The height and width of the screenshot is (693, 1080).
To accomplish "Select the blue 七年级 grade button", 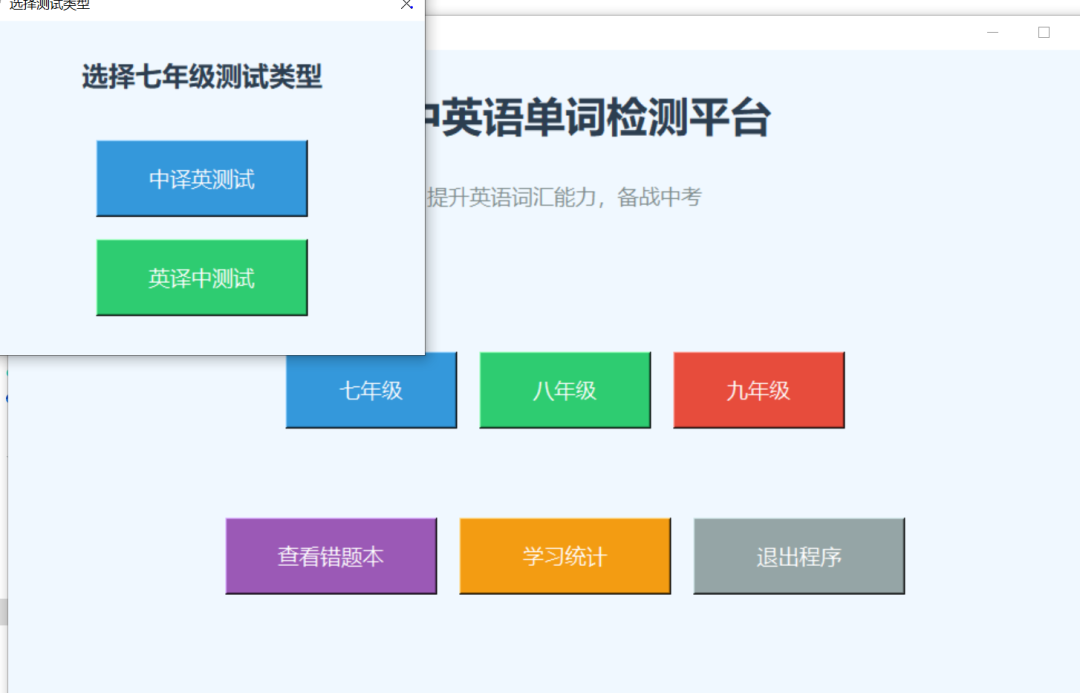I will click(x=370, y=390).
